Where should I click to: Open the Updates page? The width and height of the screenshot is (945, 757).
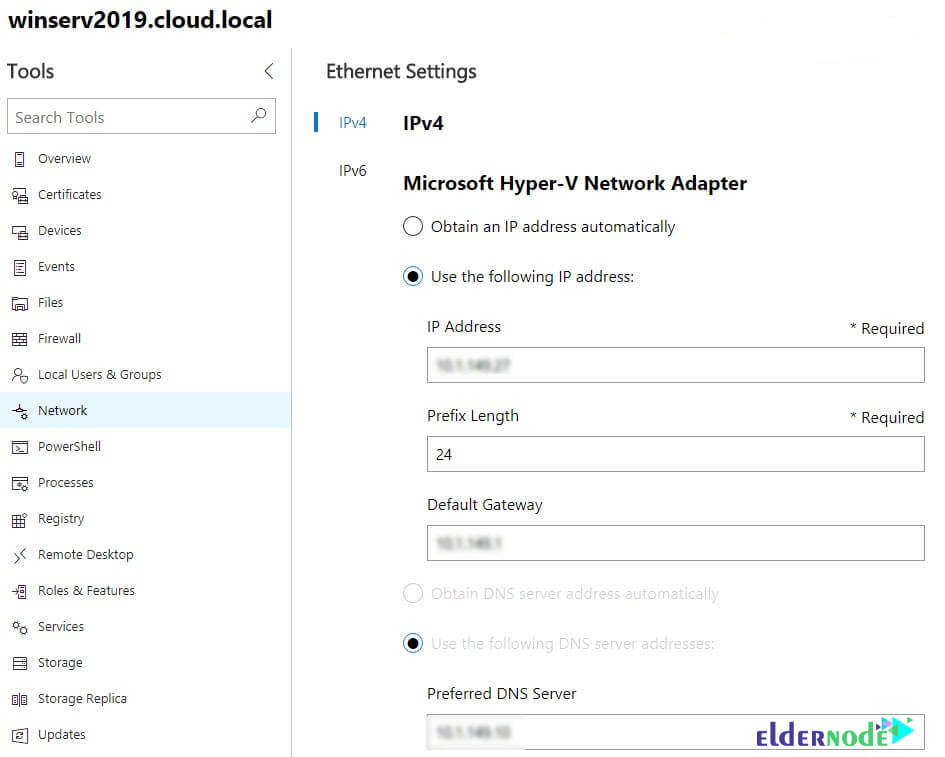(x=62, y=734)
